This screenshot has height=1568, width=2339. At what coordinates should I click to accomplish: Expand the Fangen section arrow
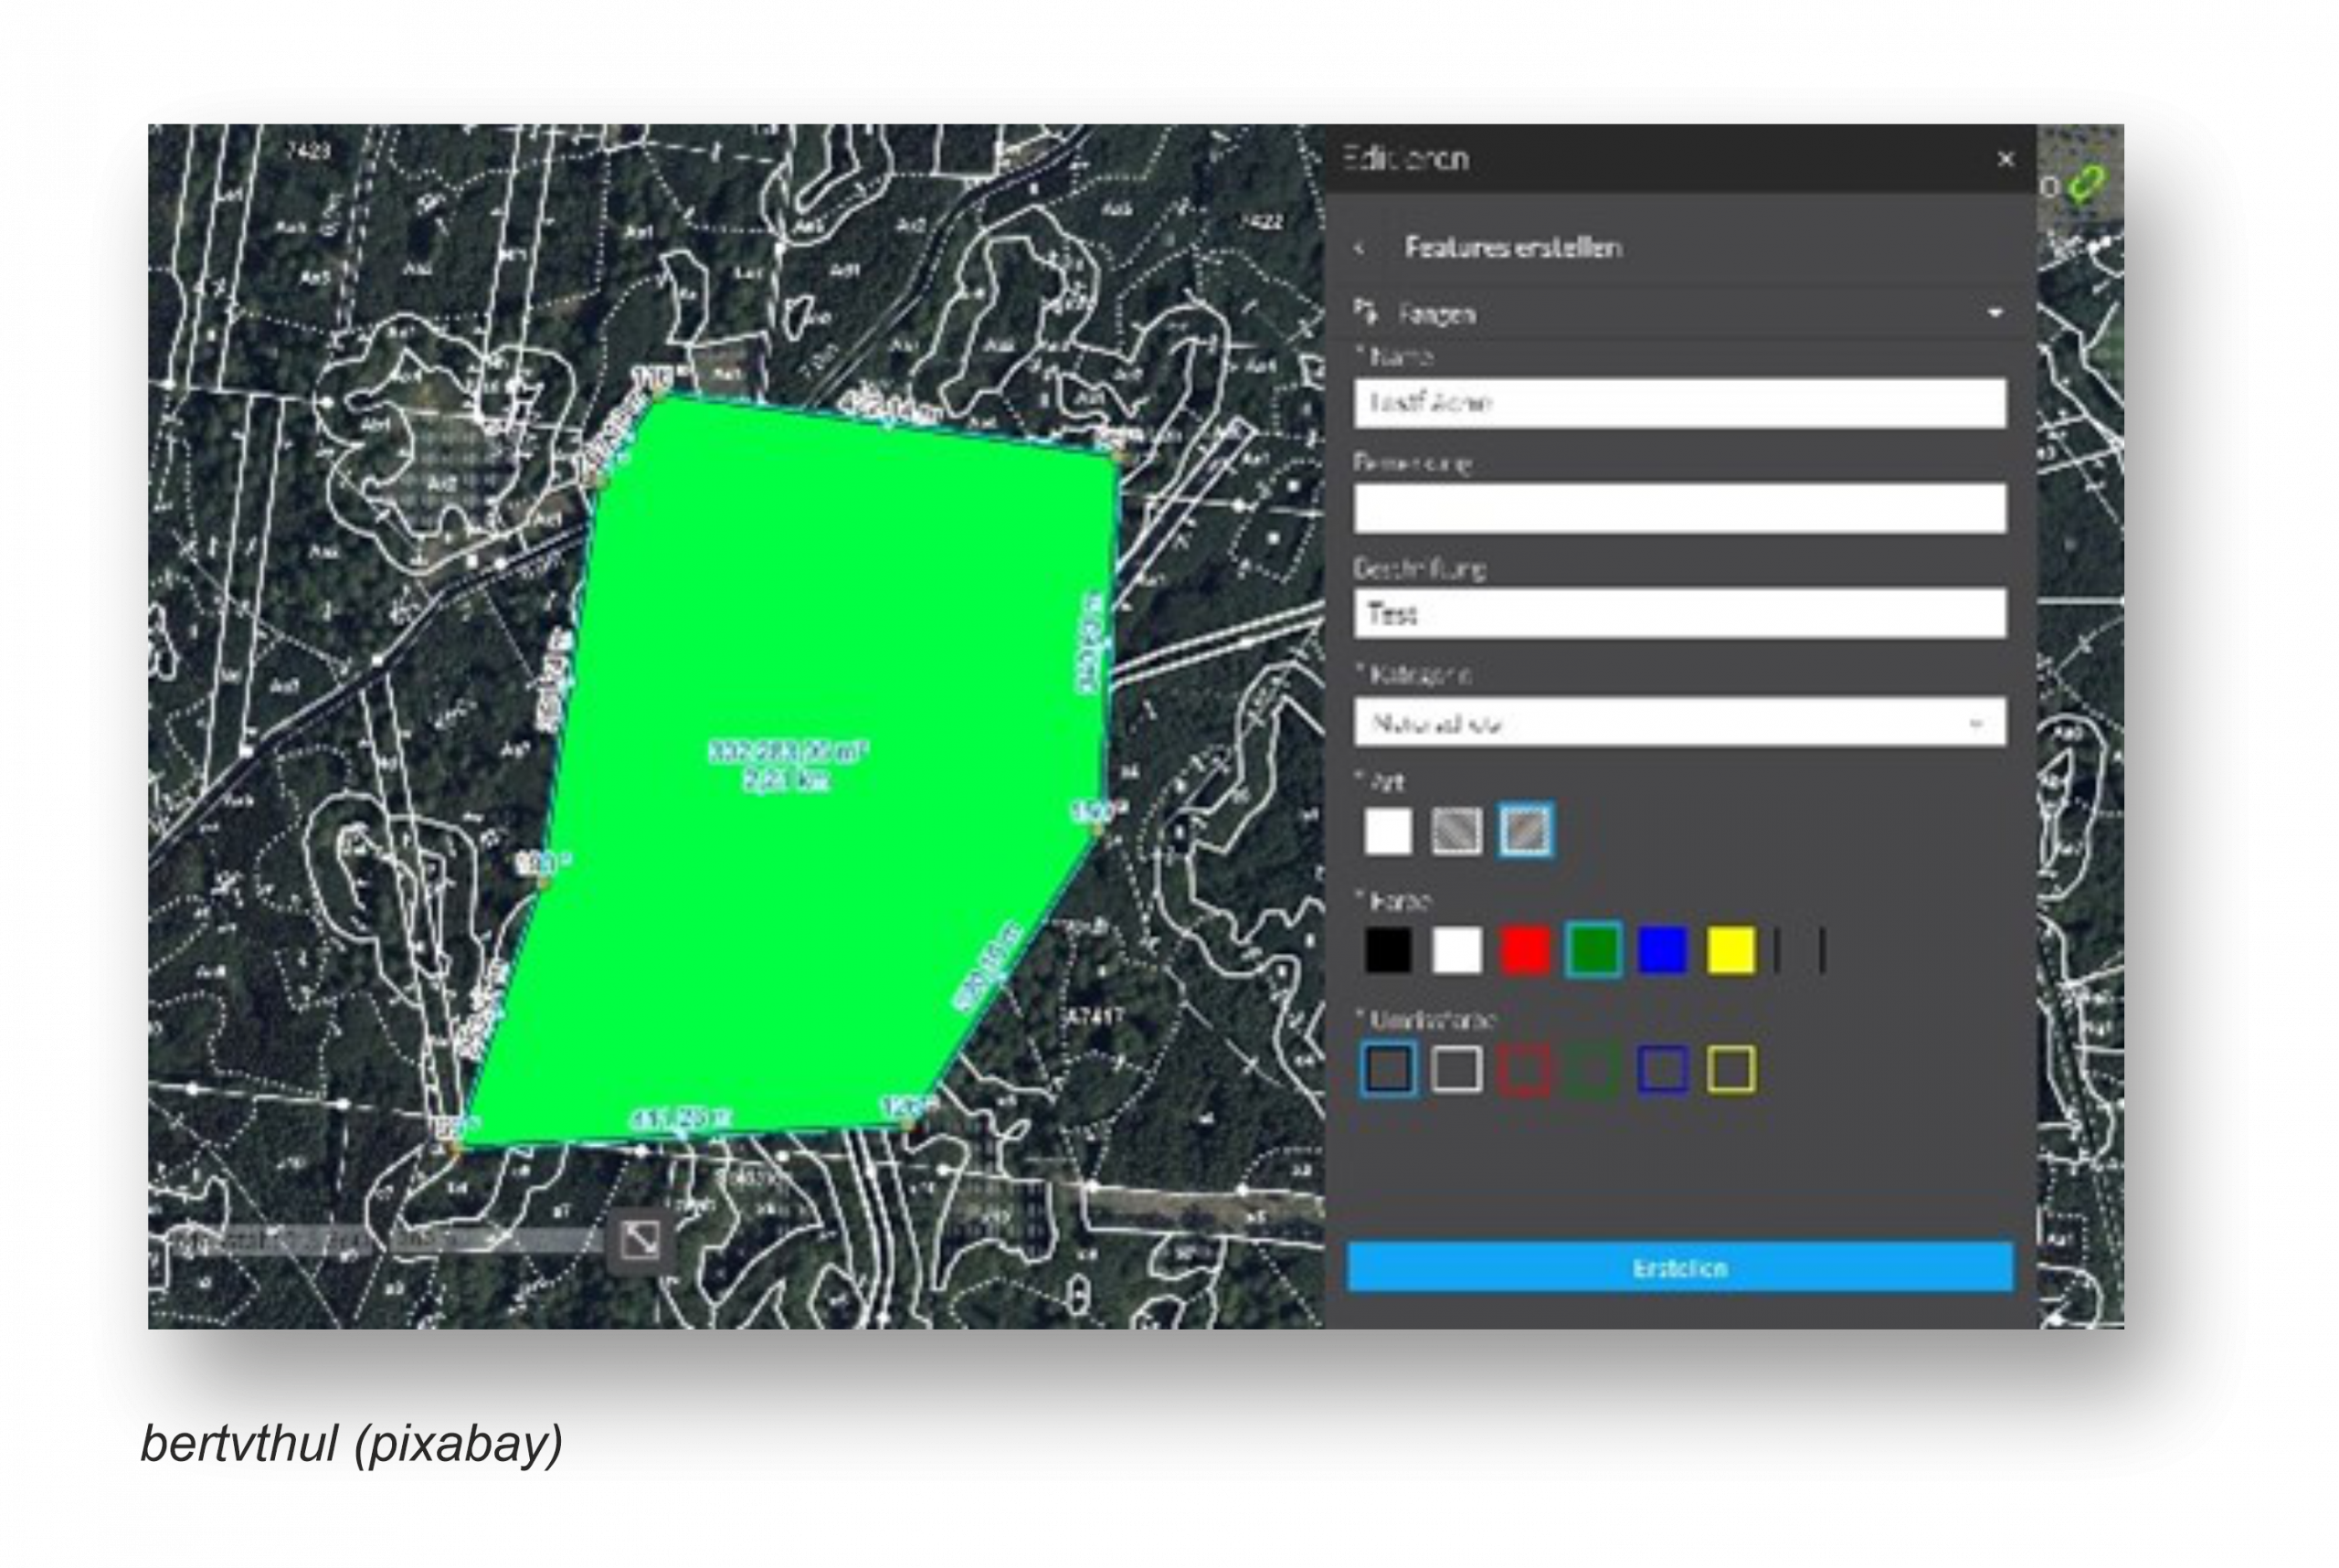tap(1995, 313)
